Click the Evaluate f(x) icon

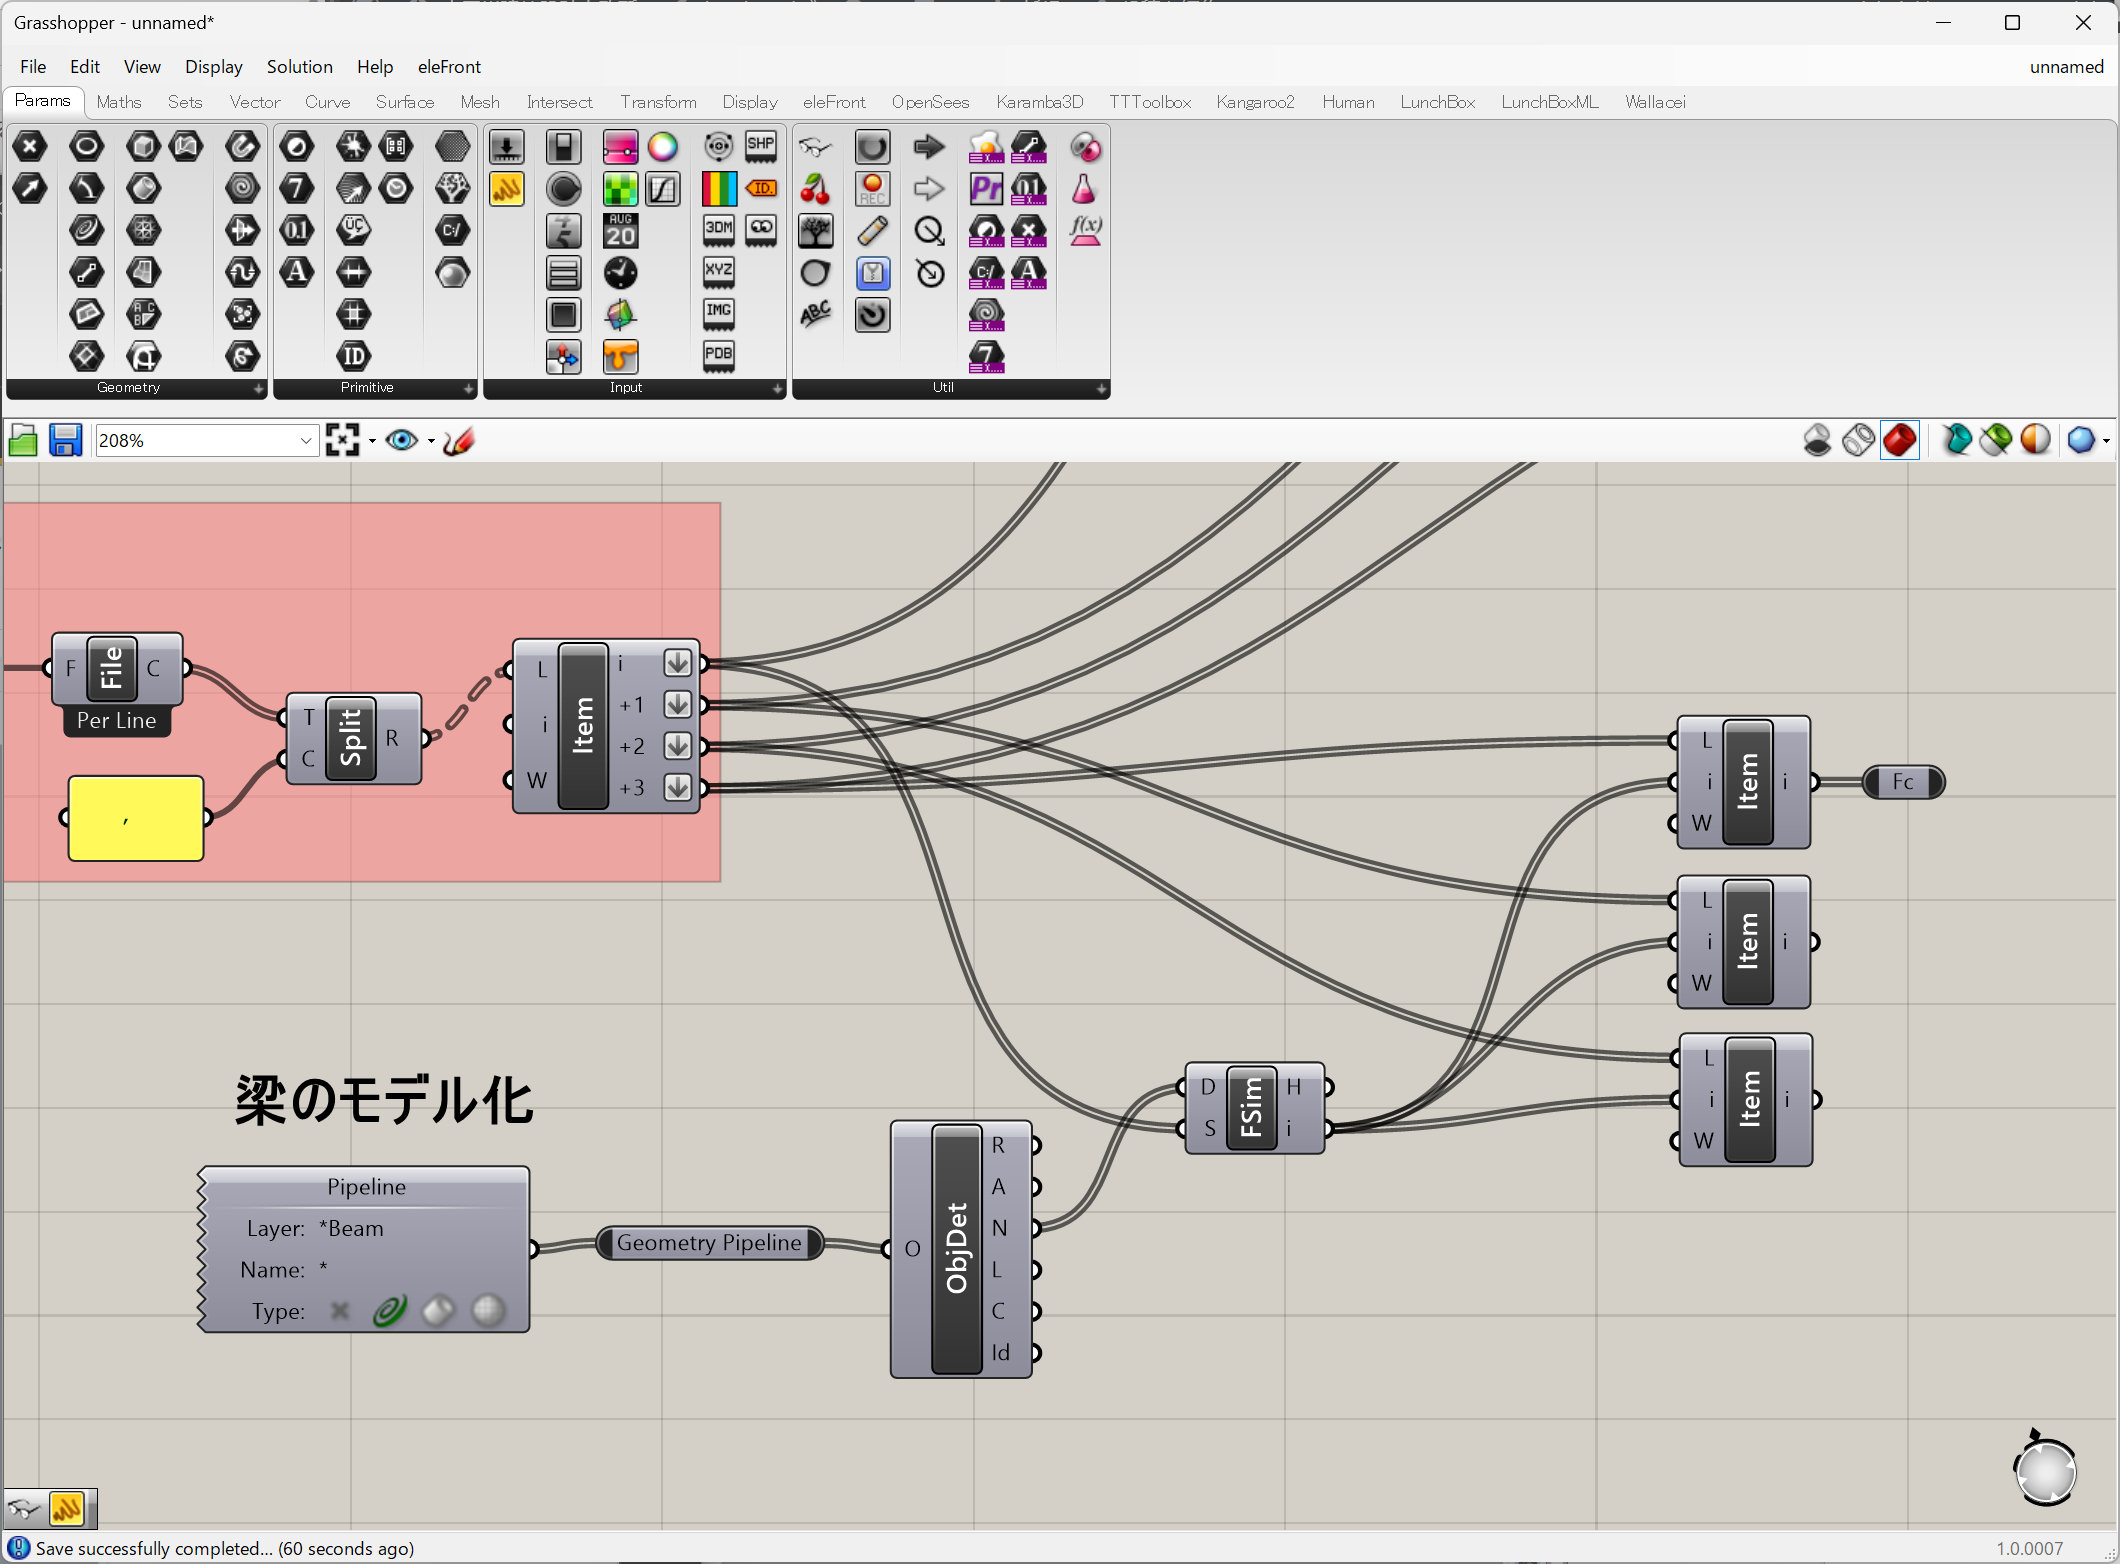[x=1085, y=231]
